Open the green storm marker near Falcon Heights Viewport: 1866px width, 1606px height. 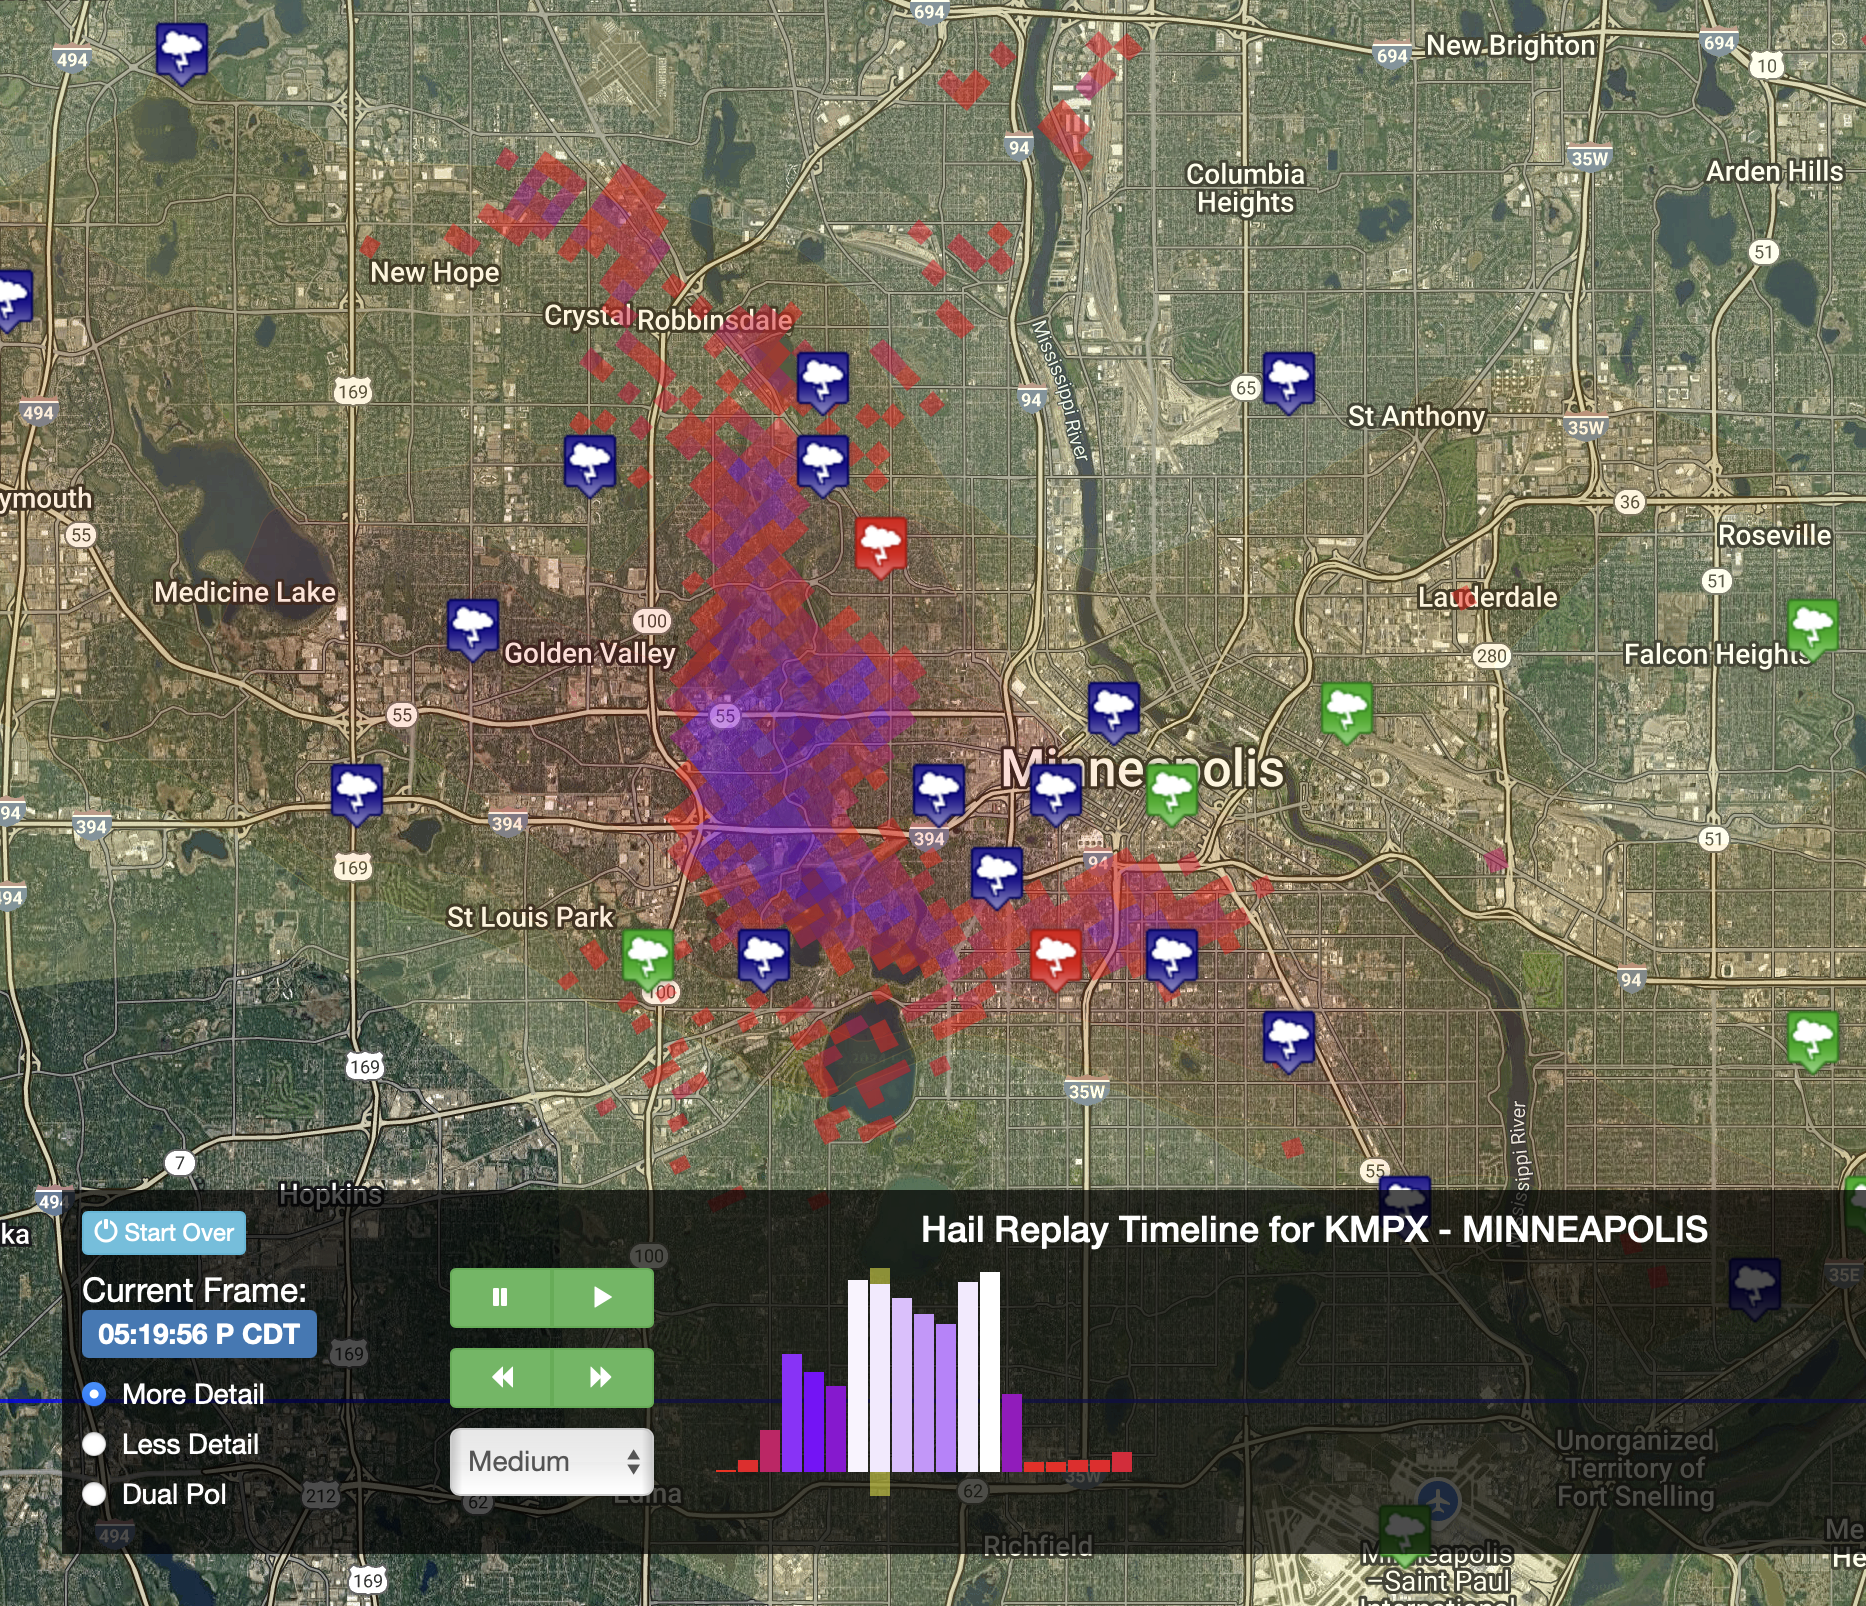pyautogui.click(x=1812, y=627)
